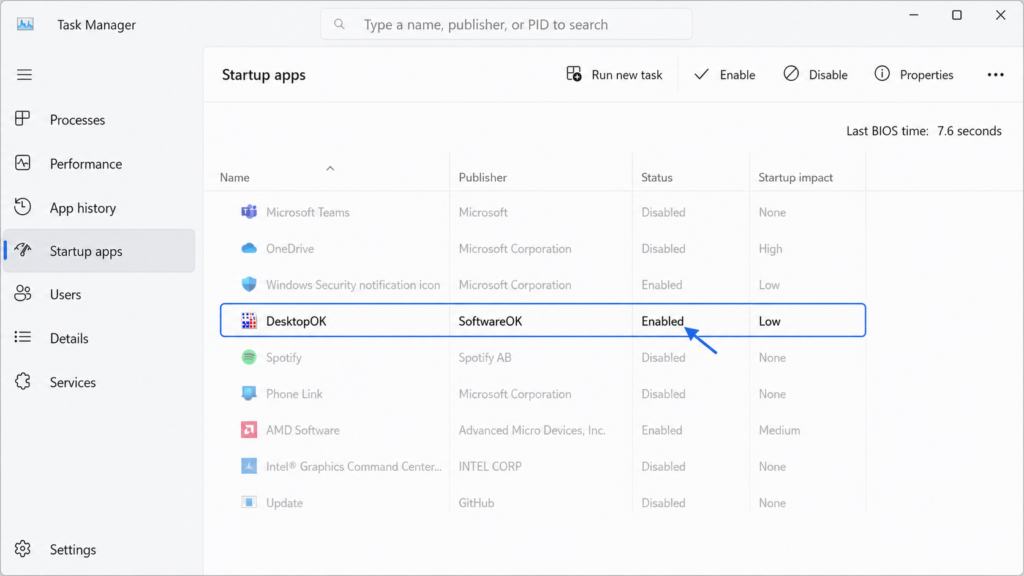Click the Run new task icon
Image resolution: width=1024 pixels, height=576 pixels.
click(x=573, y=74)
